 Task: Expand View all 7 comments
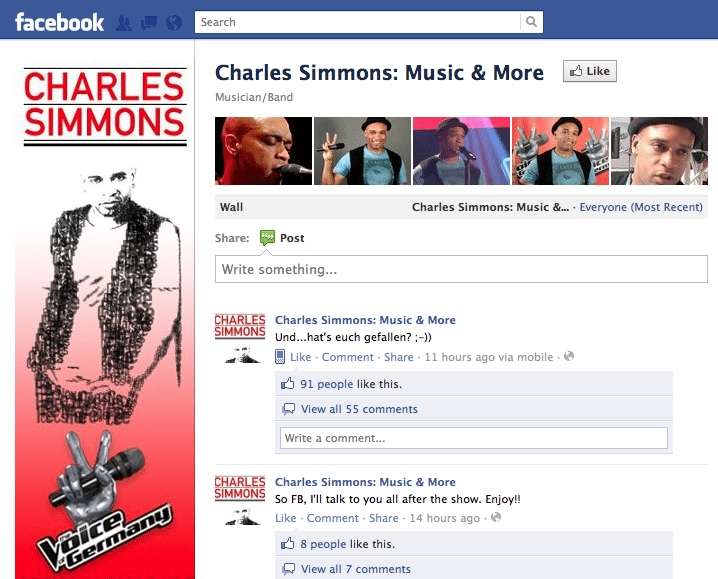point(356,569)
